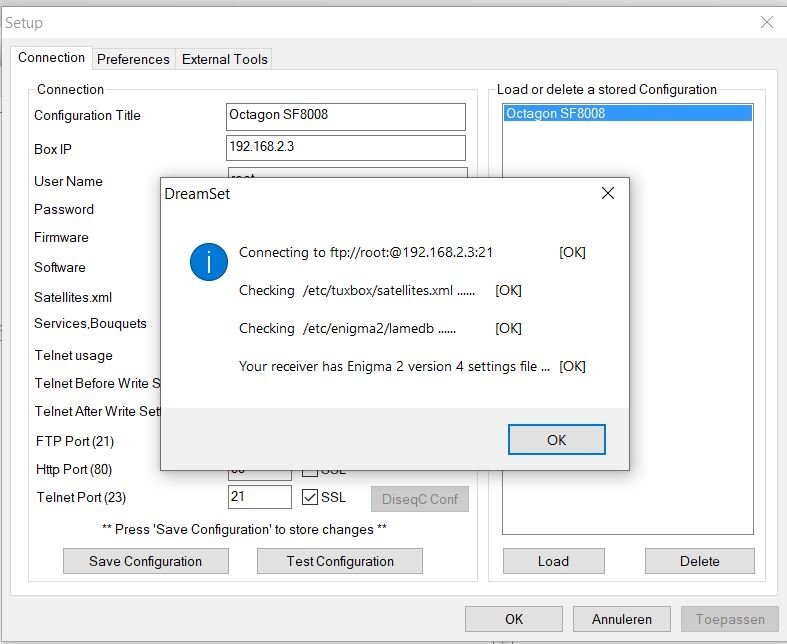This screenshot has width=787, height=644.
Task: Click the Box IP input field
Action: click(x=346, y=148)
